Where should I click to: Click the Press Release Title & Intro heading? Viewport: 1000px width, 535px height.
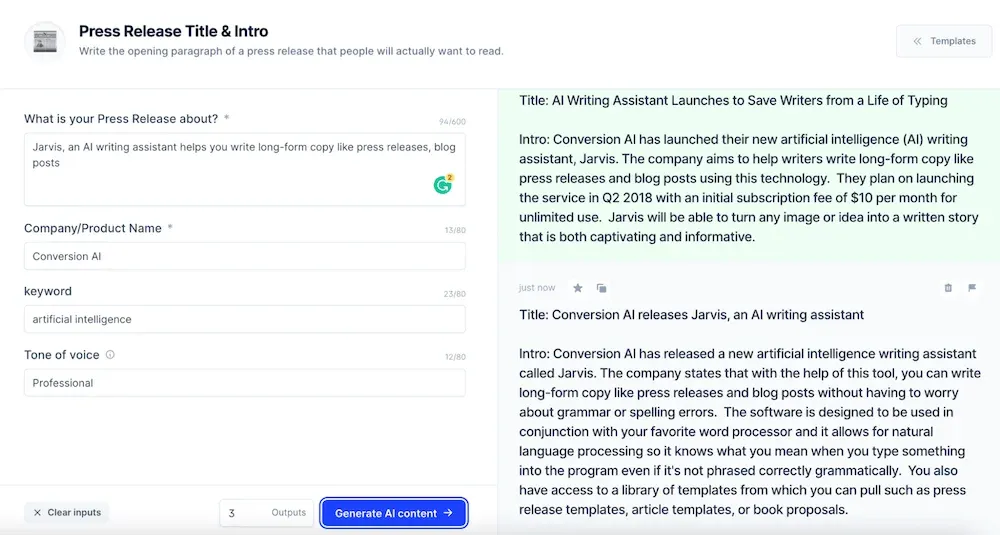coord(174,31)
